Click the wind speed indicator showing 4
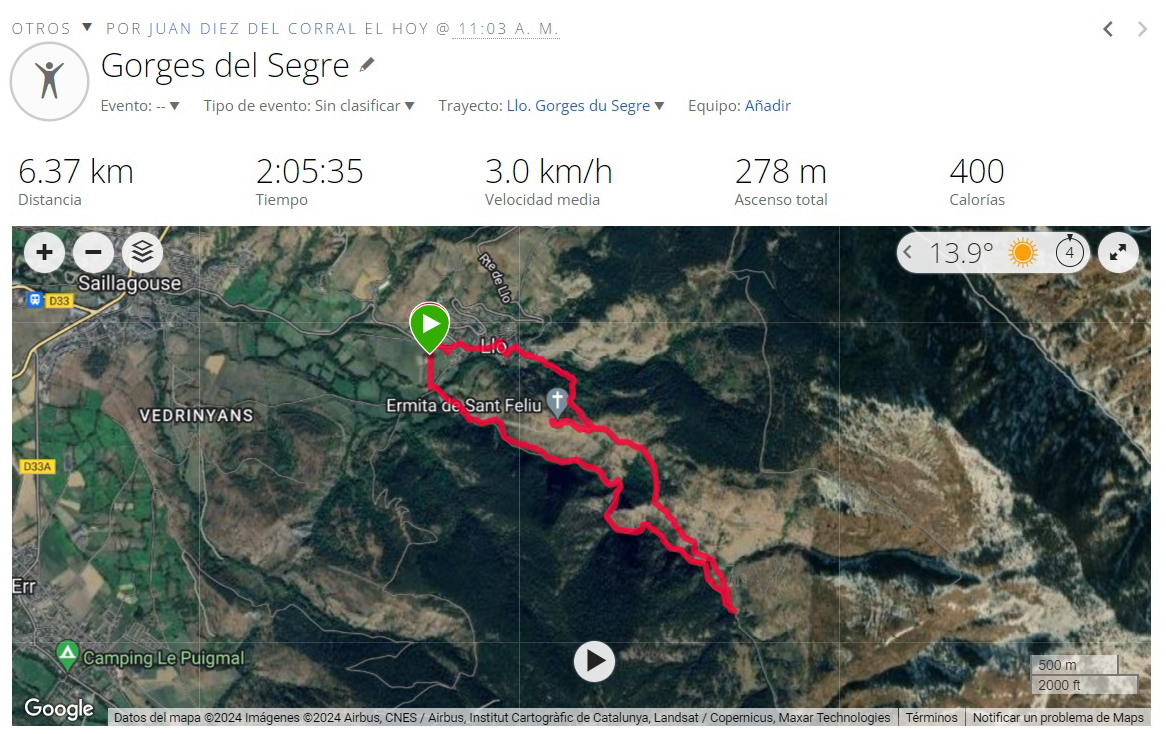This screenshot has width=1166, height=734. [x=1069, y=252]
